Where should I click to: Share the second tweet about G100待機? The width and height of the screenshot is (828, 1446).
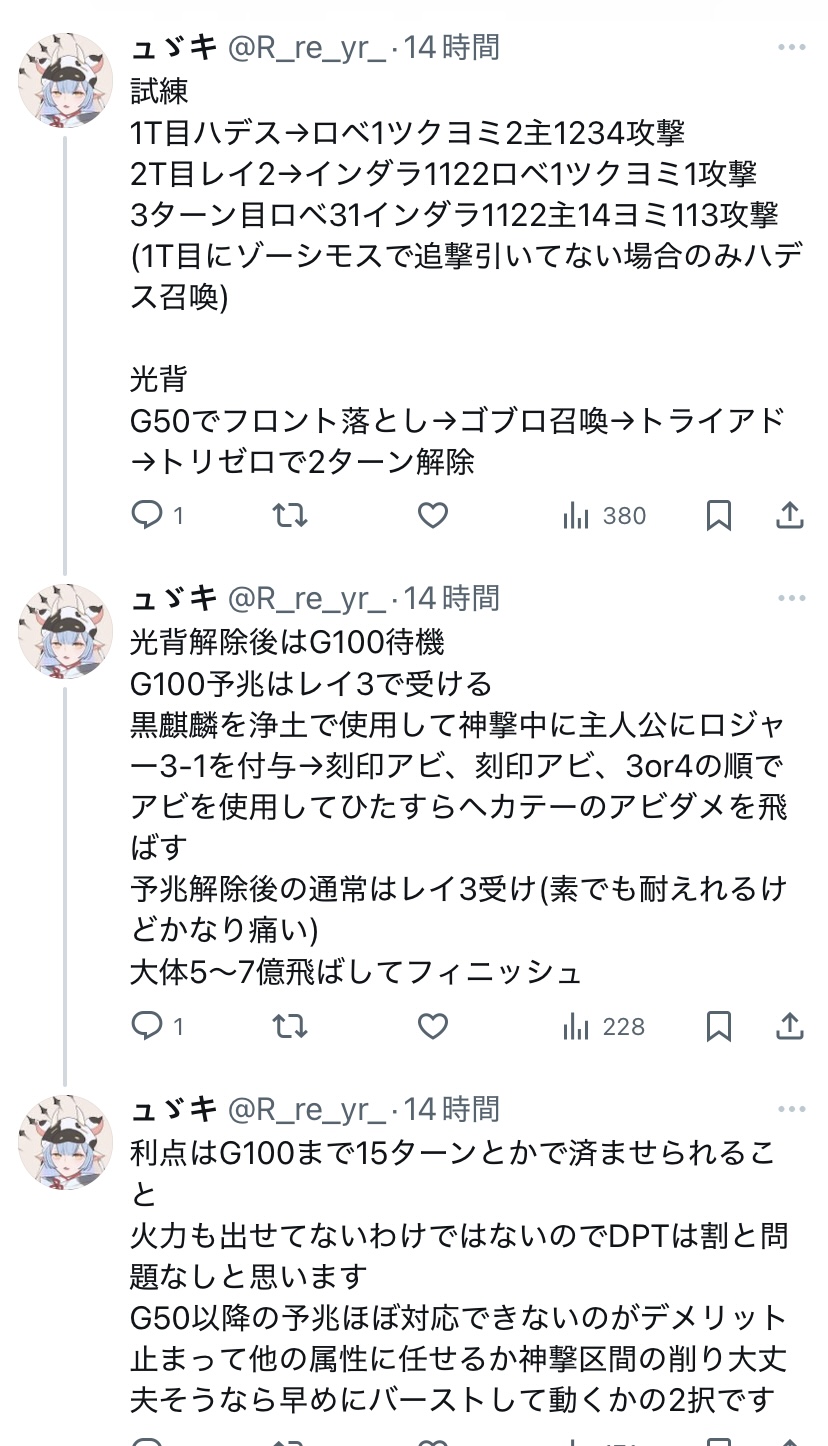point(790,1026)
